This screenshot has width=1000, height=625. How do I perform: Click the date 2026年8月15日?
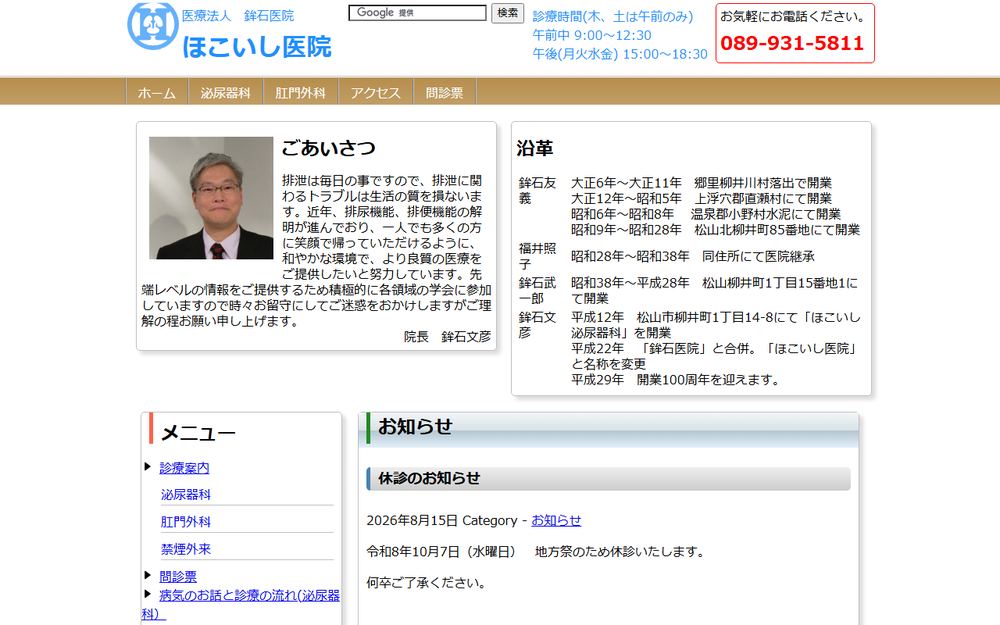[412, 520]
